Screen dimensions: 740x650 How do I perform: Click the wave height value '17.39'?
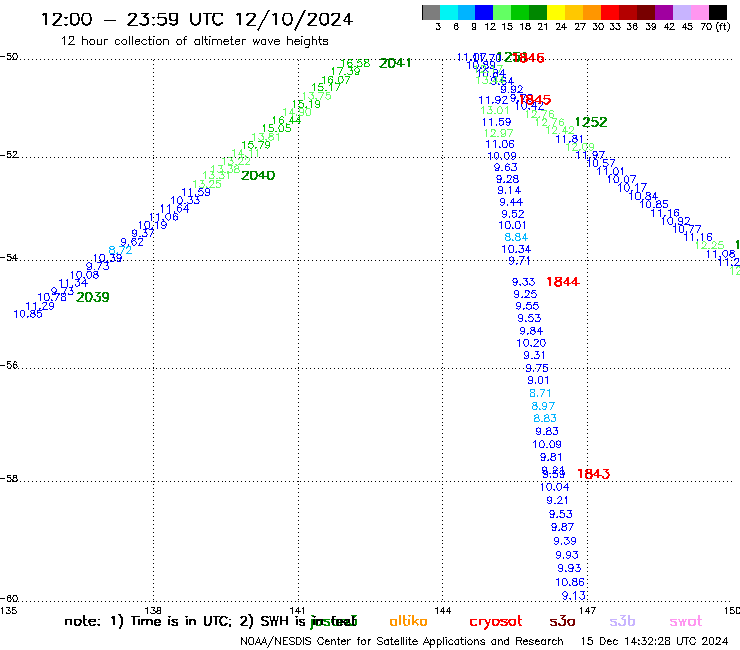pos(345,71)
